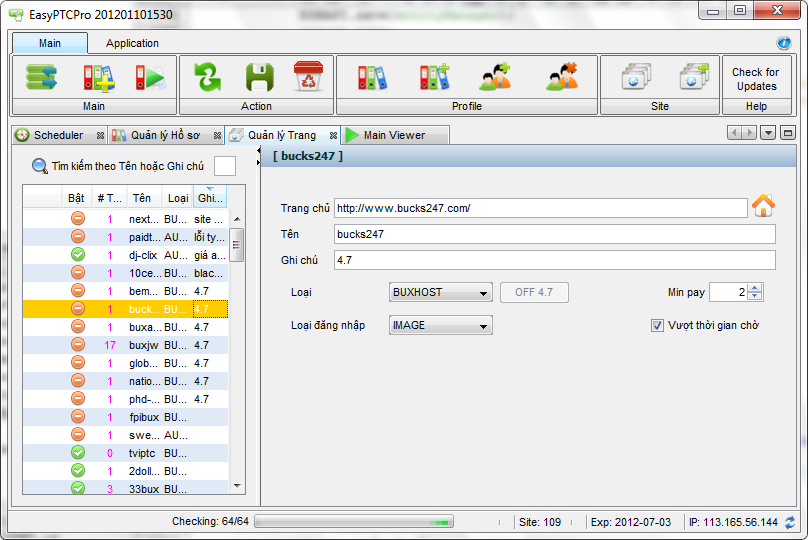Click the stacked site windows icon

[x=636, y=77]
